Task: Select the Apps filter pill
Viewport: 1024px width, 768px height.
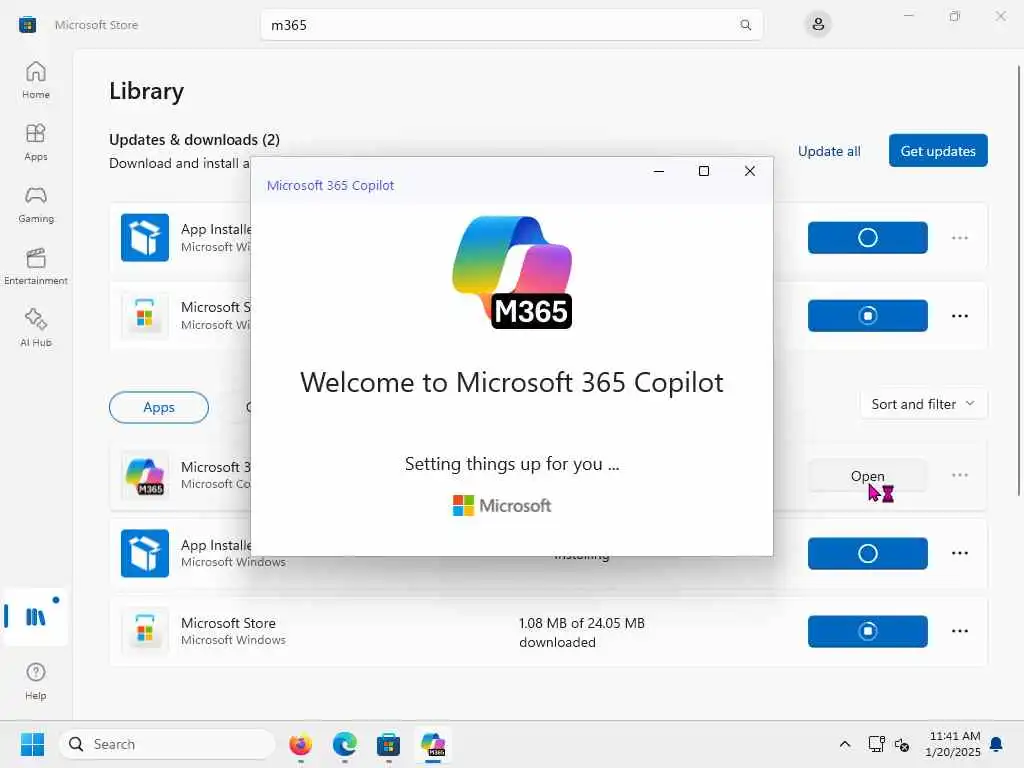Action: (159, 407)
